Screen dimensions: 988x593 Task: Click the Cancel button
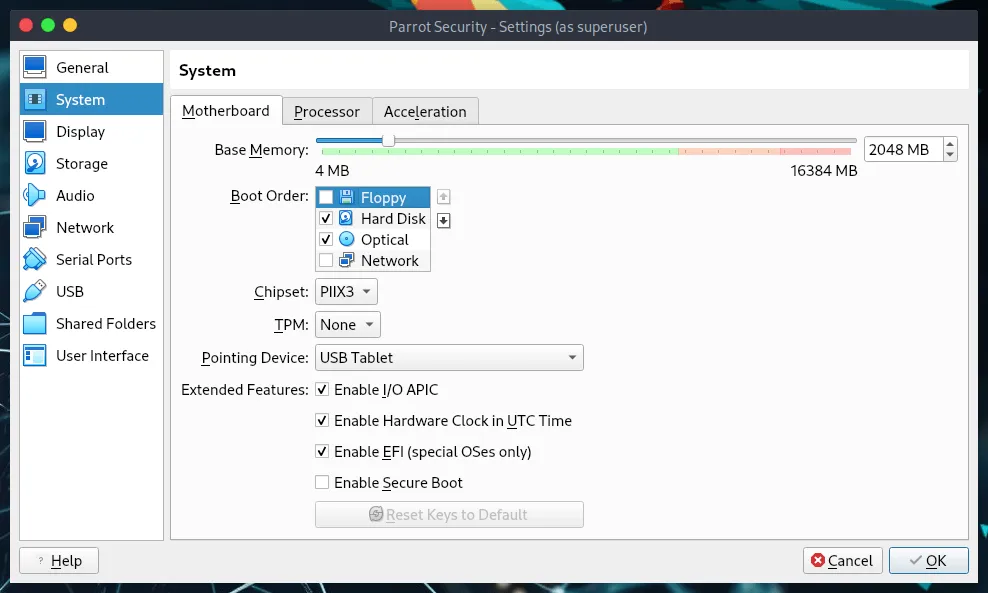(x=842, y=560)
